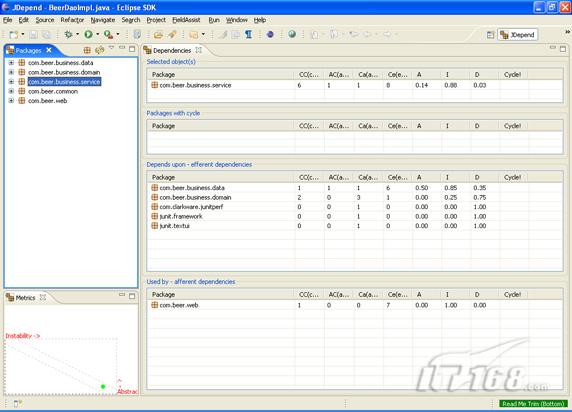Toggle the pencil mark occurrences icon
Image resolution: width=572 pixels, height=412 pixels.
[x=223, y=35]
